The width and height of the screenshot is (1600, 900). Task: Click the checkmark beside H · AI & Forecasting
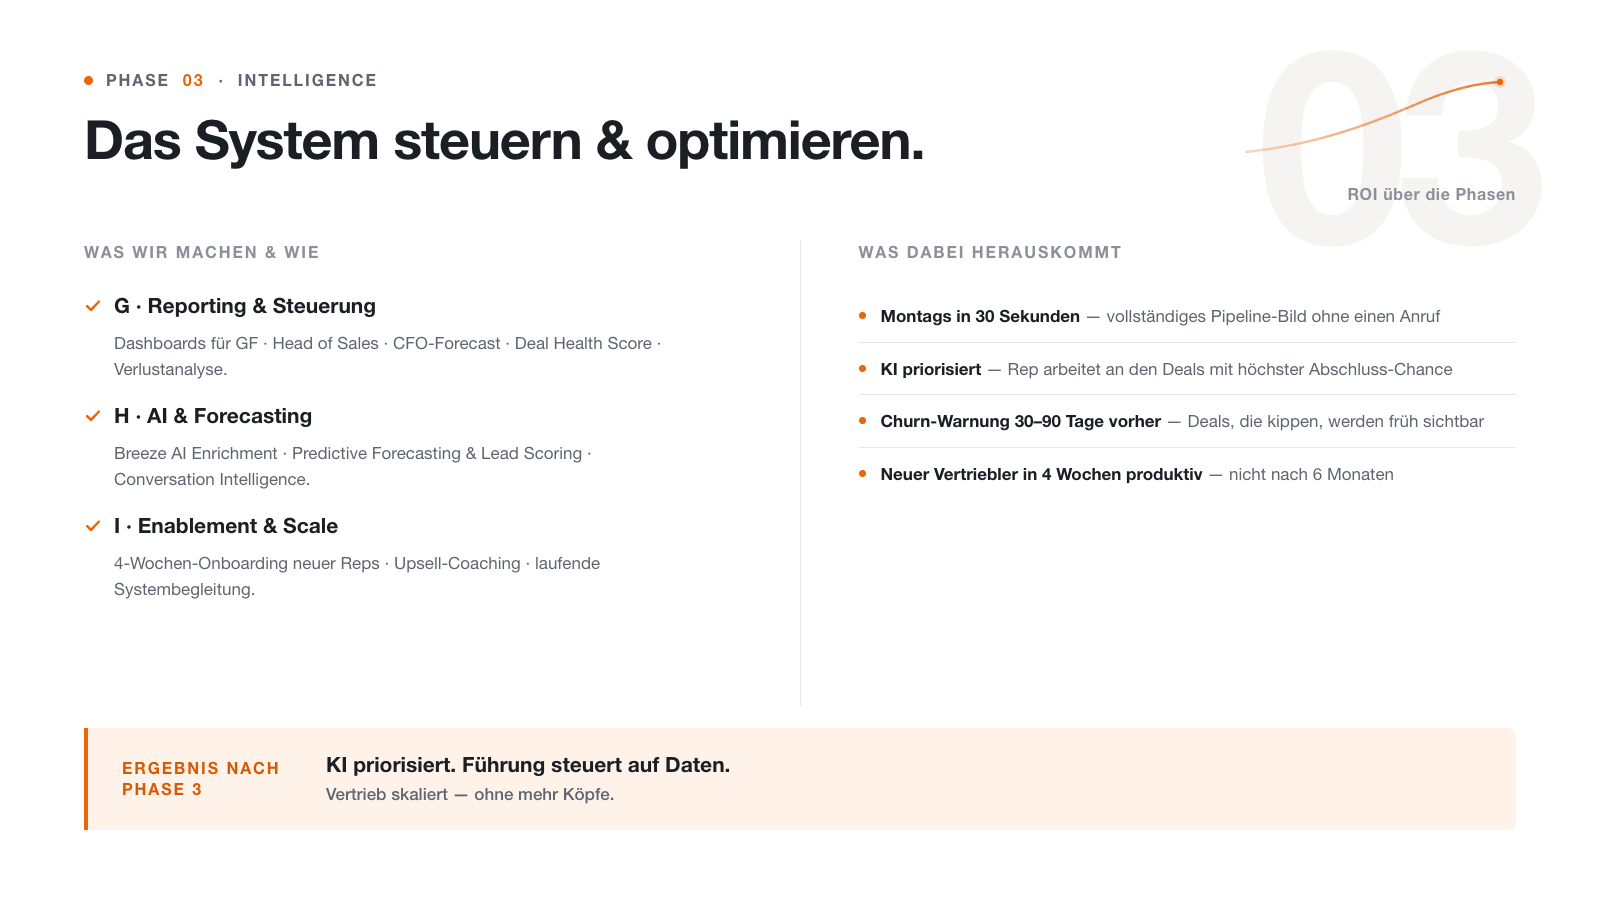pos(93,416)
